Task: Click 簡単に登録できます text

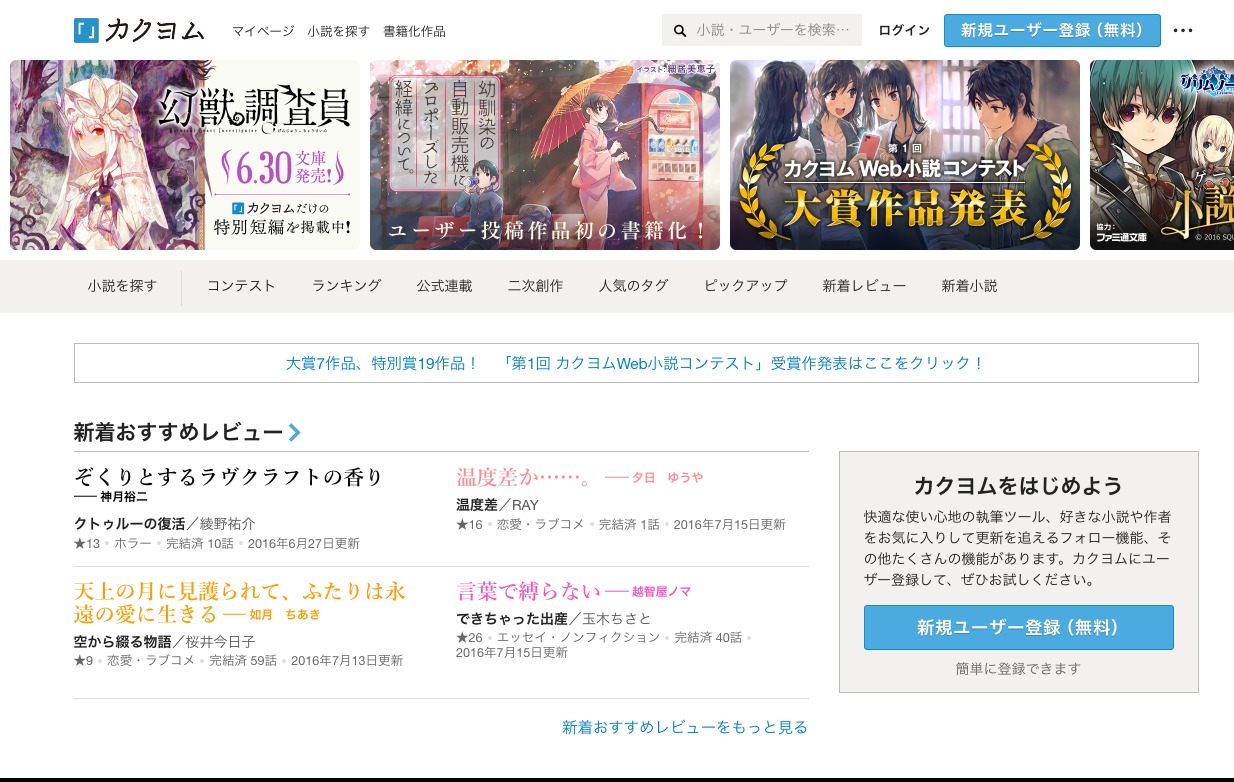Action: pyautogui.click(x=1018, y=668)
